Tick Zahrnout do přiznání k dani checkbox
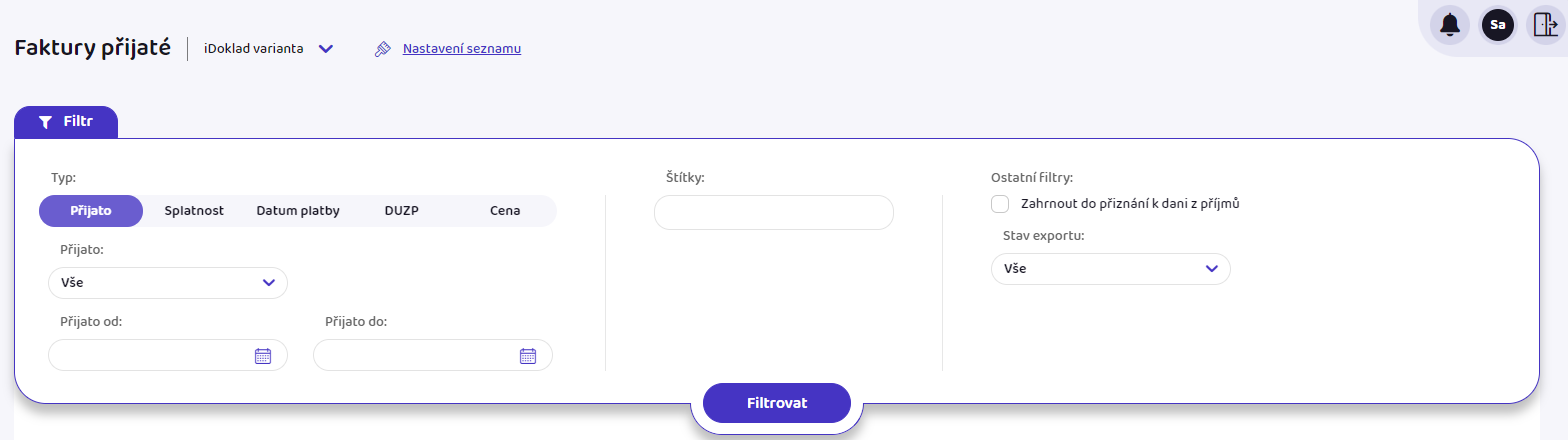This screenshot has width=1568, height=440. click(1000, 204)
